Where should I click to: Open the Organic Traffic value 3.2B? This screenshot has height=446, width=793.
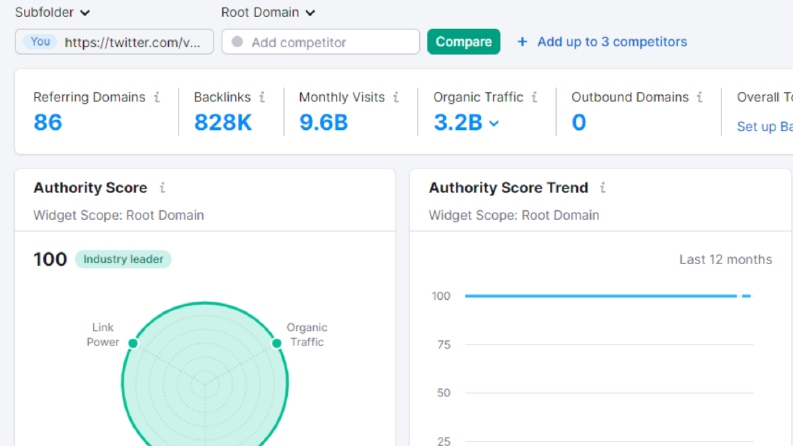click(x=458, y=122)
